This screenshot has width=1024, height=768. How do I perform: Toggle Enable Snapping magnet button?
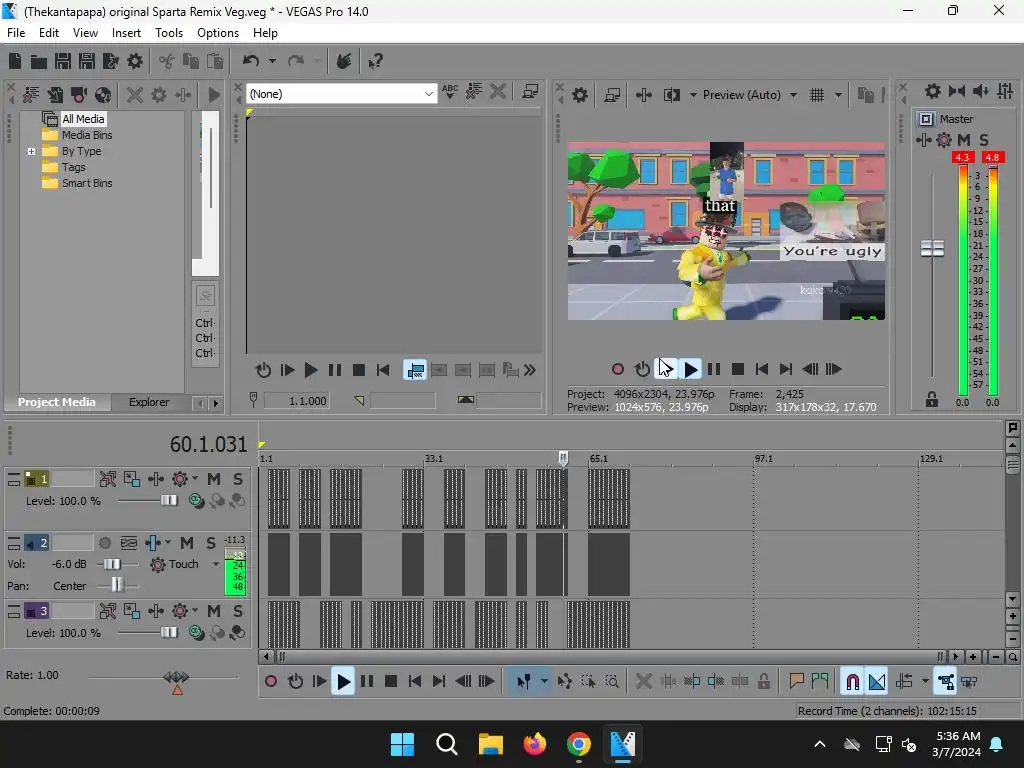coord(852,681)
